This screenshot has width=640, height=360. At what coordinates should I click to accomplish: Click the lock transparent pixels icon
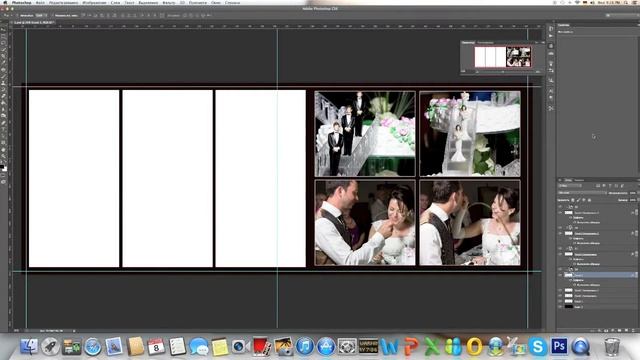pos(573,200)
